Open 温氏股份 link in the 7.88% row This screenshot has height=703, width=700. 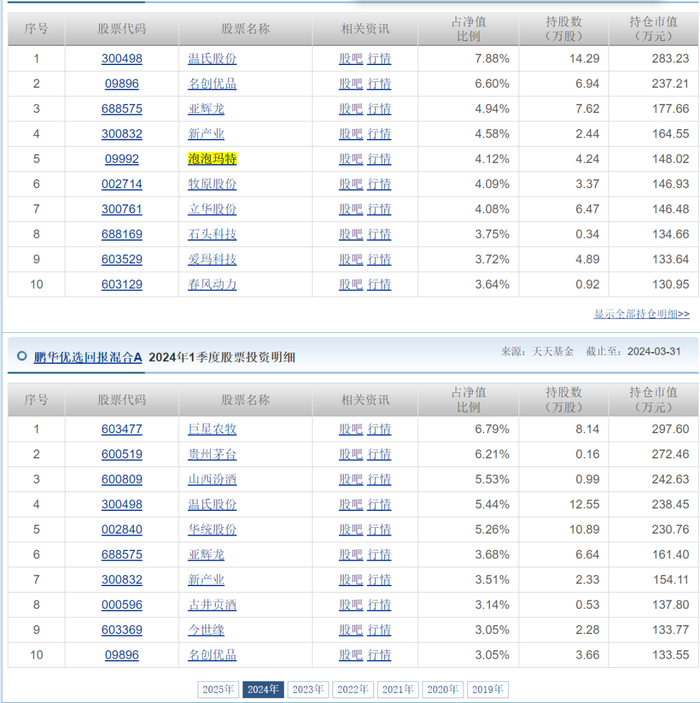coord(212,58)
